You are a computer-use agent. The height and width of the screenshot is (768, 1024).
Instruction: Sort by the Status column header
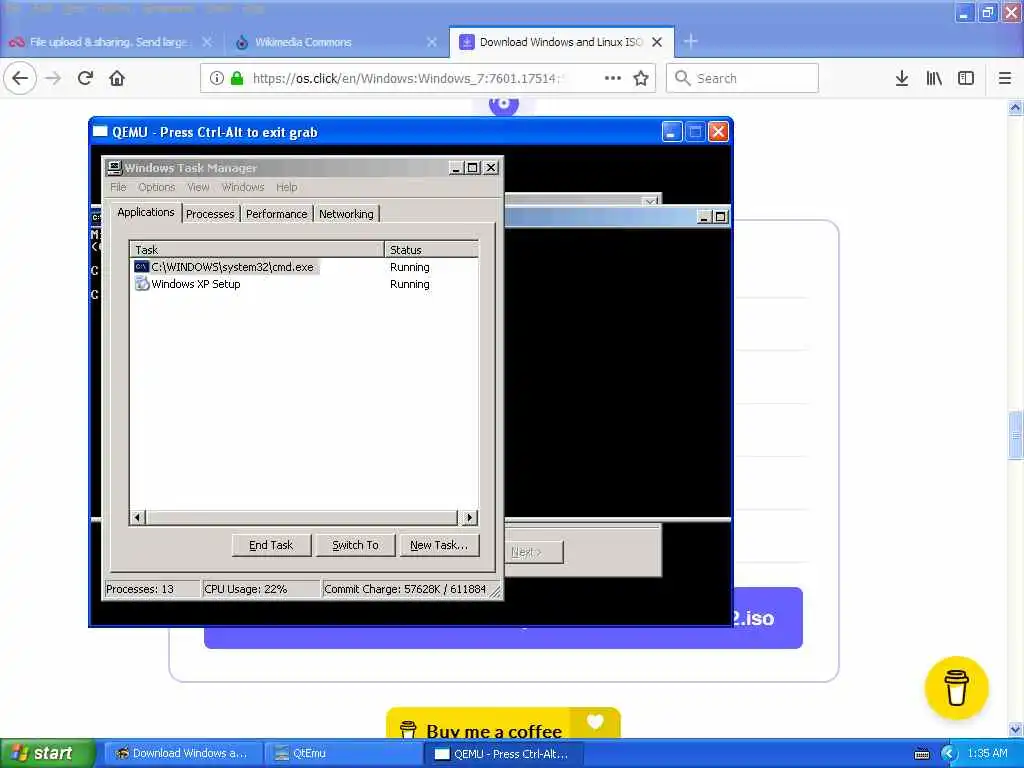point(431,249)
